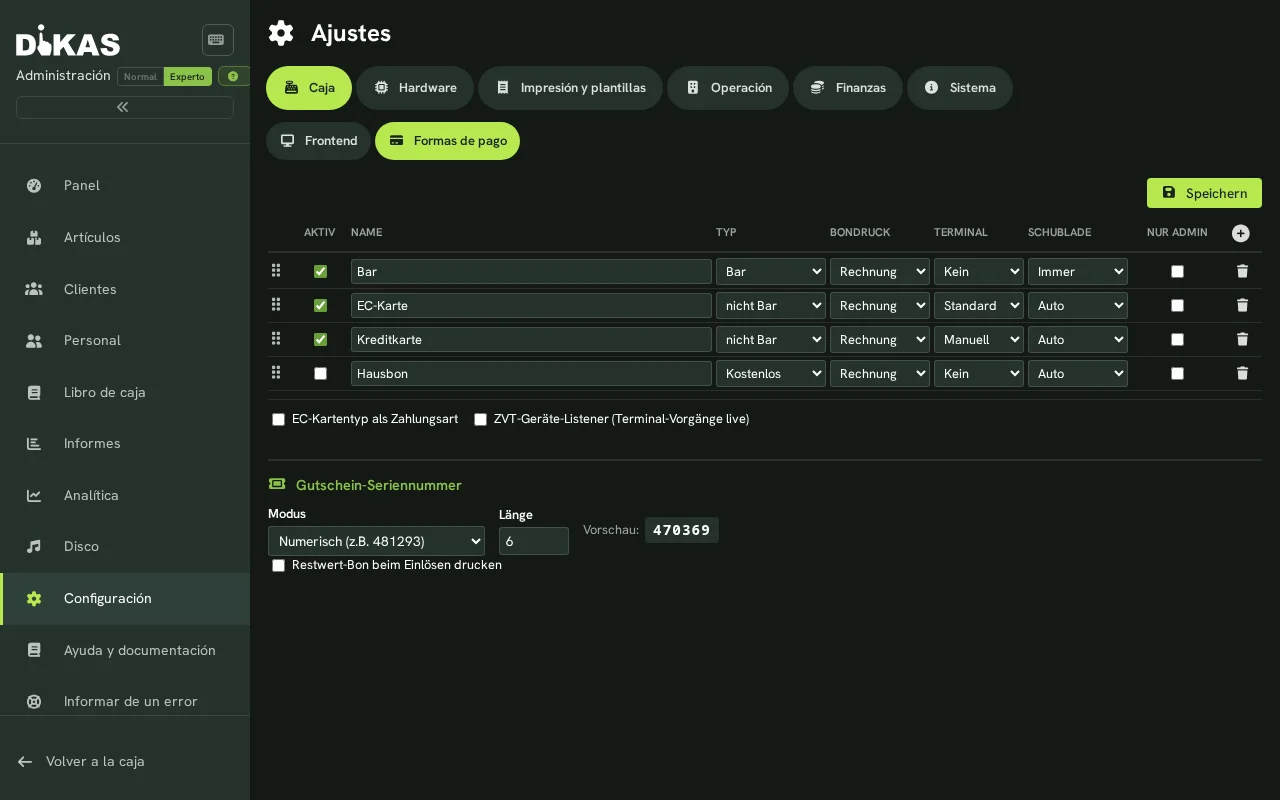1280x800 pixels.
Task: Grab the drag handle of the Hausbon row
Action: click(276, 372)
